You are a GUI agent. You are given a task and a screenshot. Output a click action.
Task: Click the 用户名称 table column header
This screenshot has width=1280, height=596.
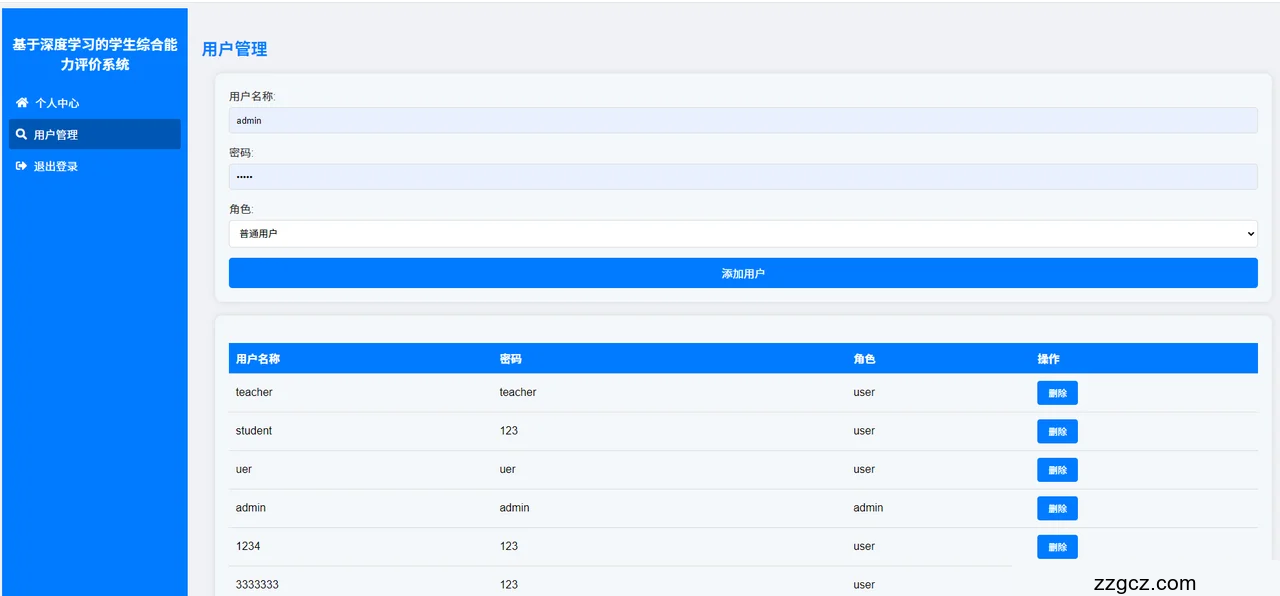[258, 359]
